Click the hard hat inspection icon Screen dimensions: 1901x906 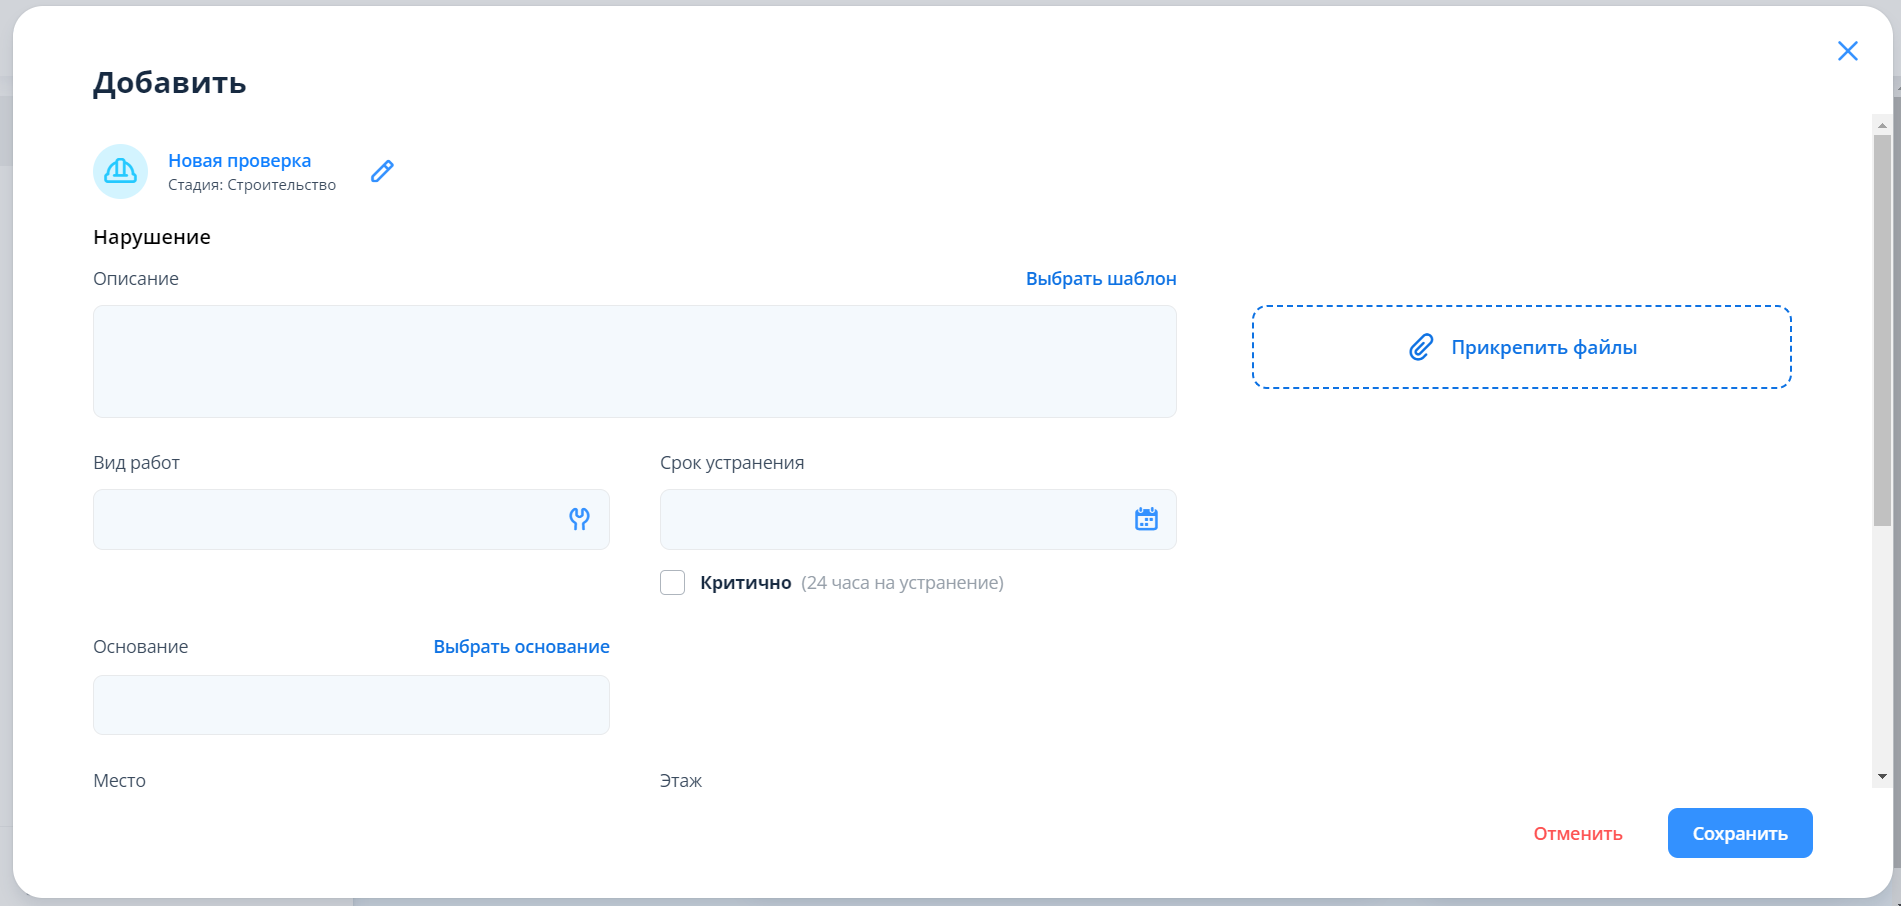point(120,171)
